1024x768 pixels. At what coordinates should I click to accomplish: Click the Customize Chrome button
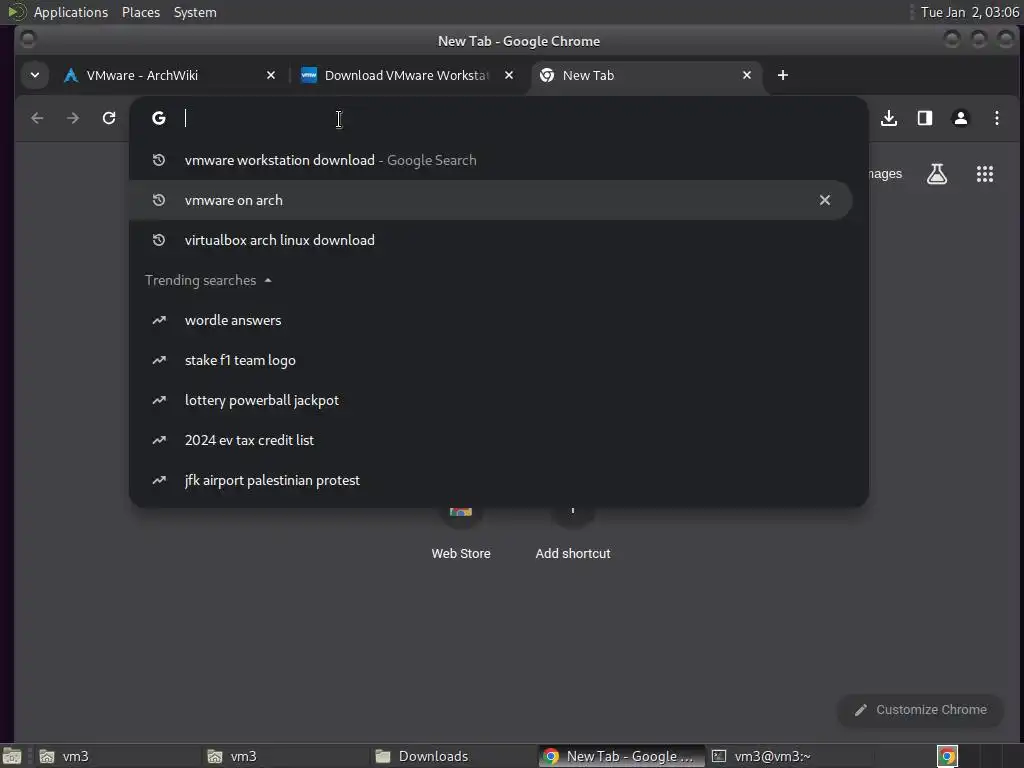tap(920, 710)
